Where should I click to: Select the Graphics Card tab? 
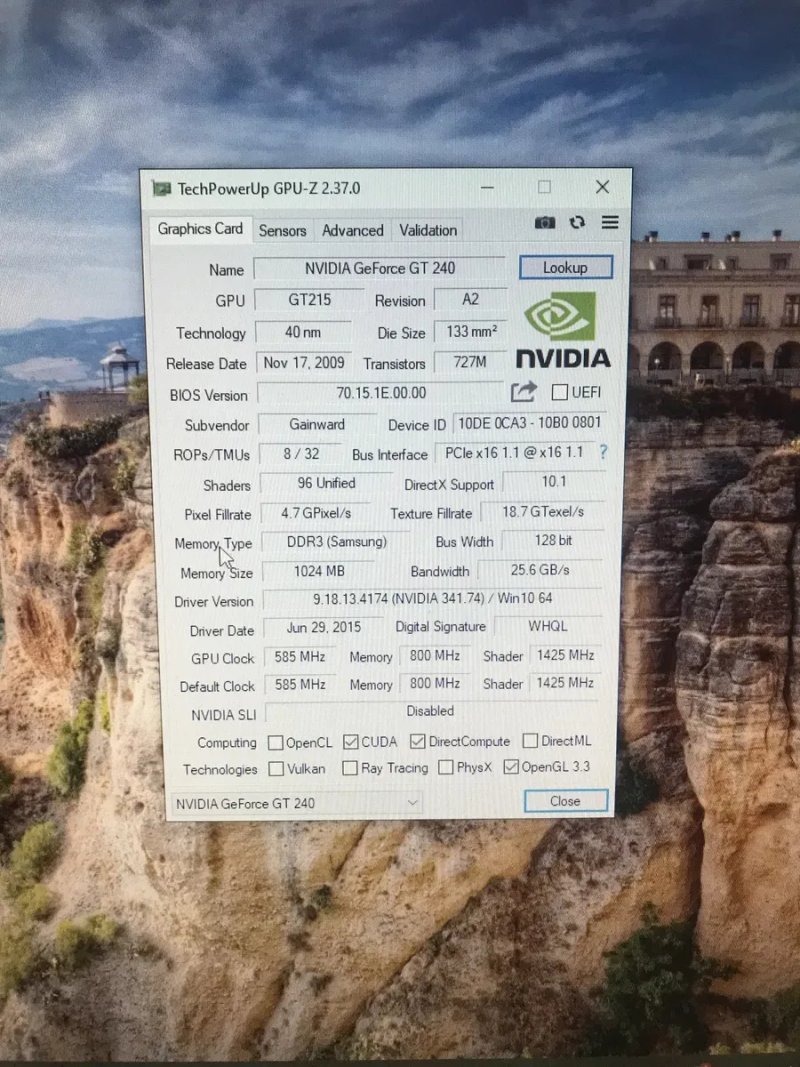[x=200, y=229]
